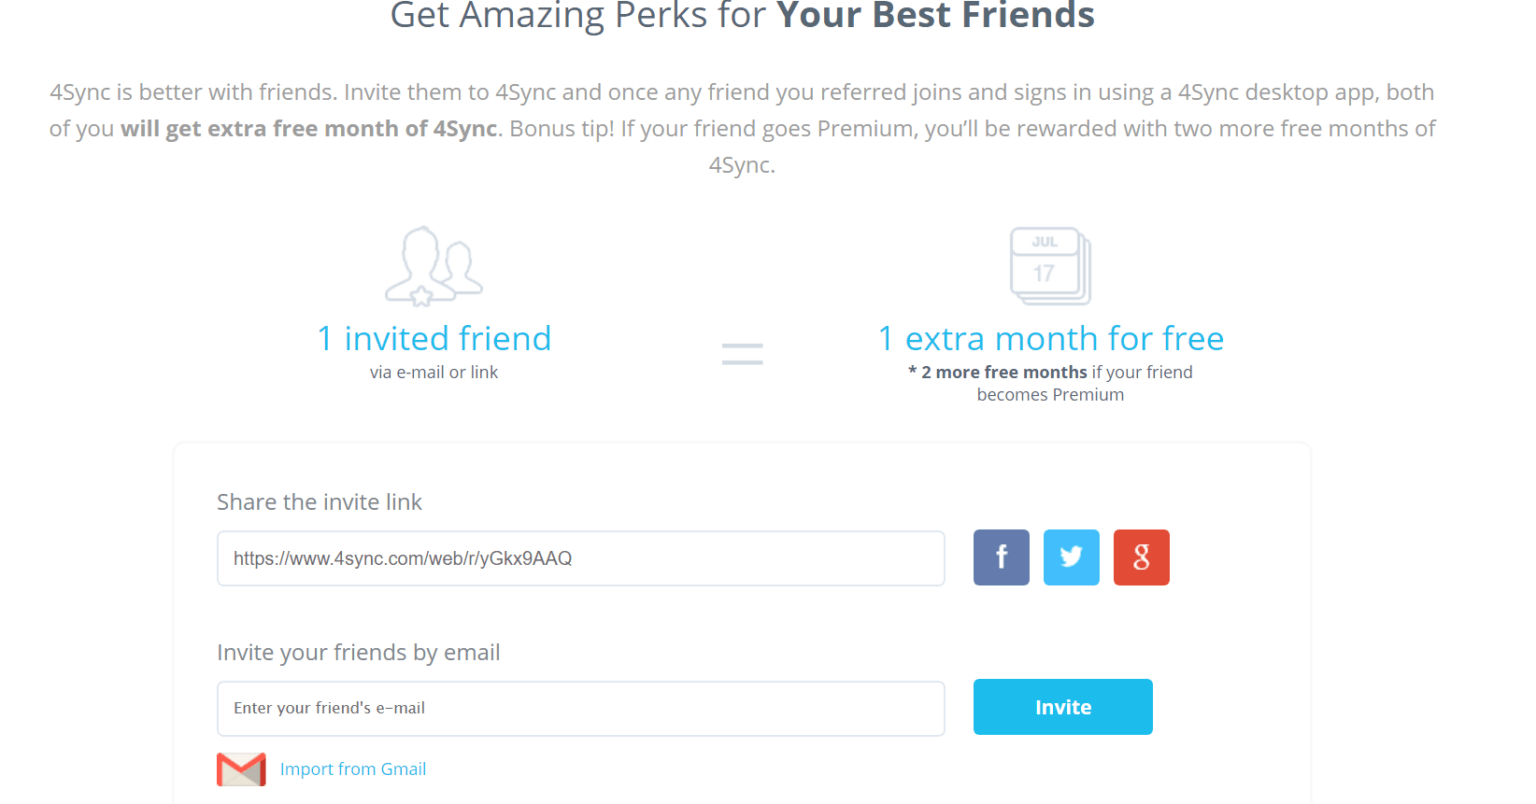Screen dimensions: 1536x804
Task: Open the Import from Gmail link
Action: click(x=353, y=769)
